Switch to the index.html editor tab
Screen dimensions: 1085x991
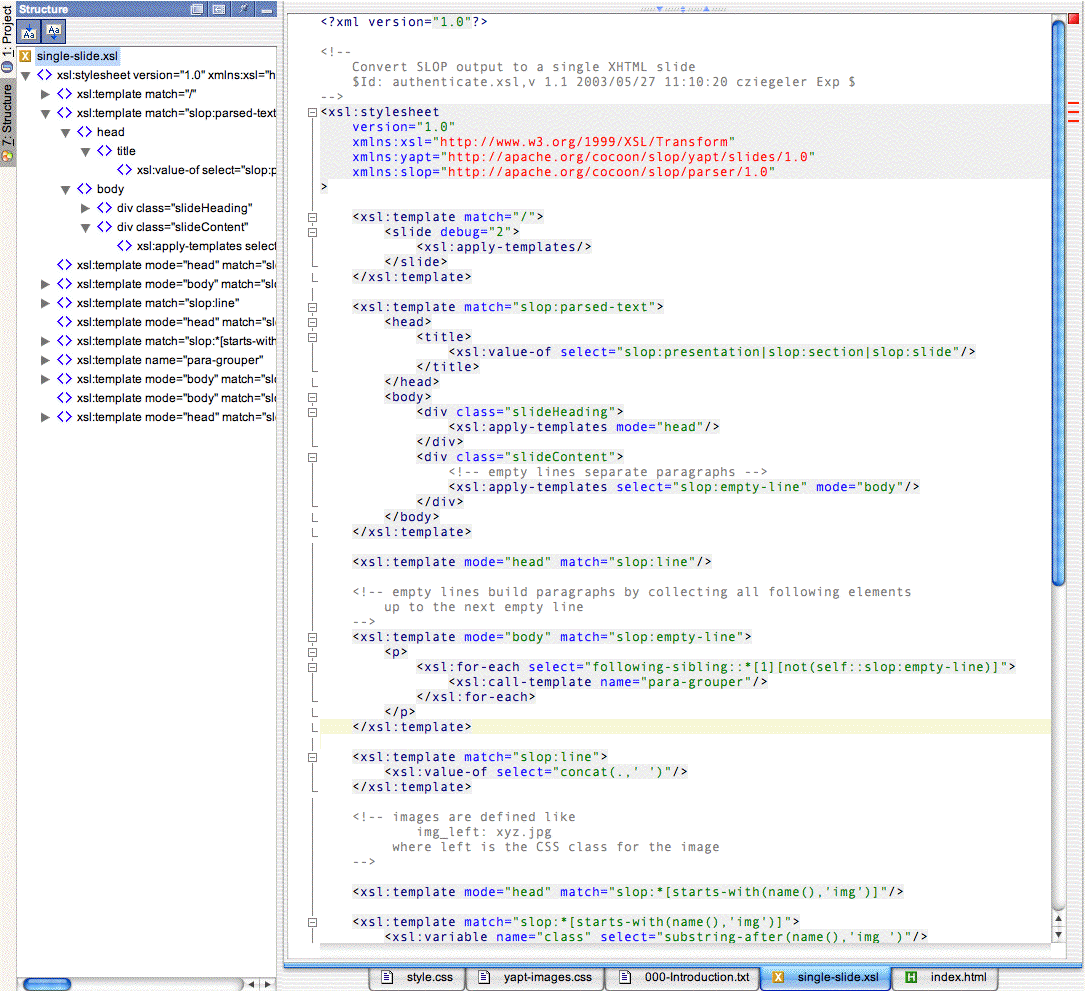945,977
